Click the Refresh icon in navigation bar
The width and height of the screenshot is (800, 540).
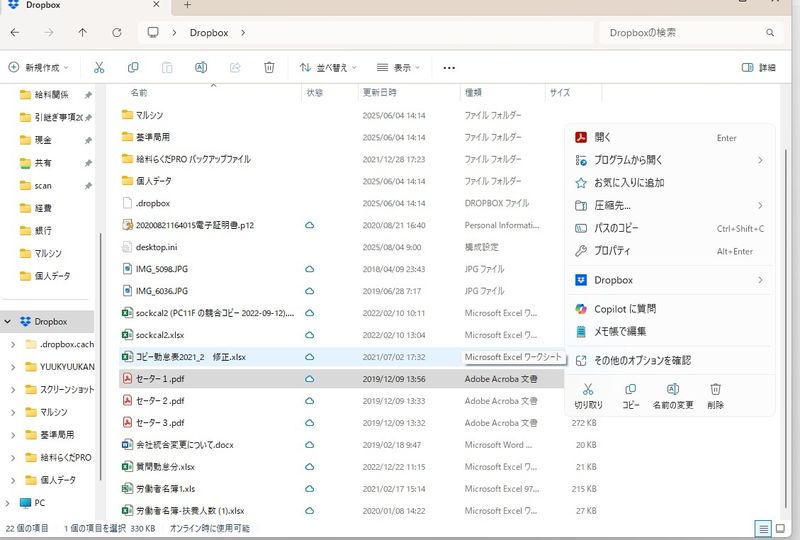point(117,32)
